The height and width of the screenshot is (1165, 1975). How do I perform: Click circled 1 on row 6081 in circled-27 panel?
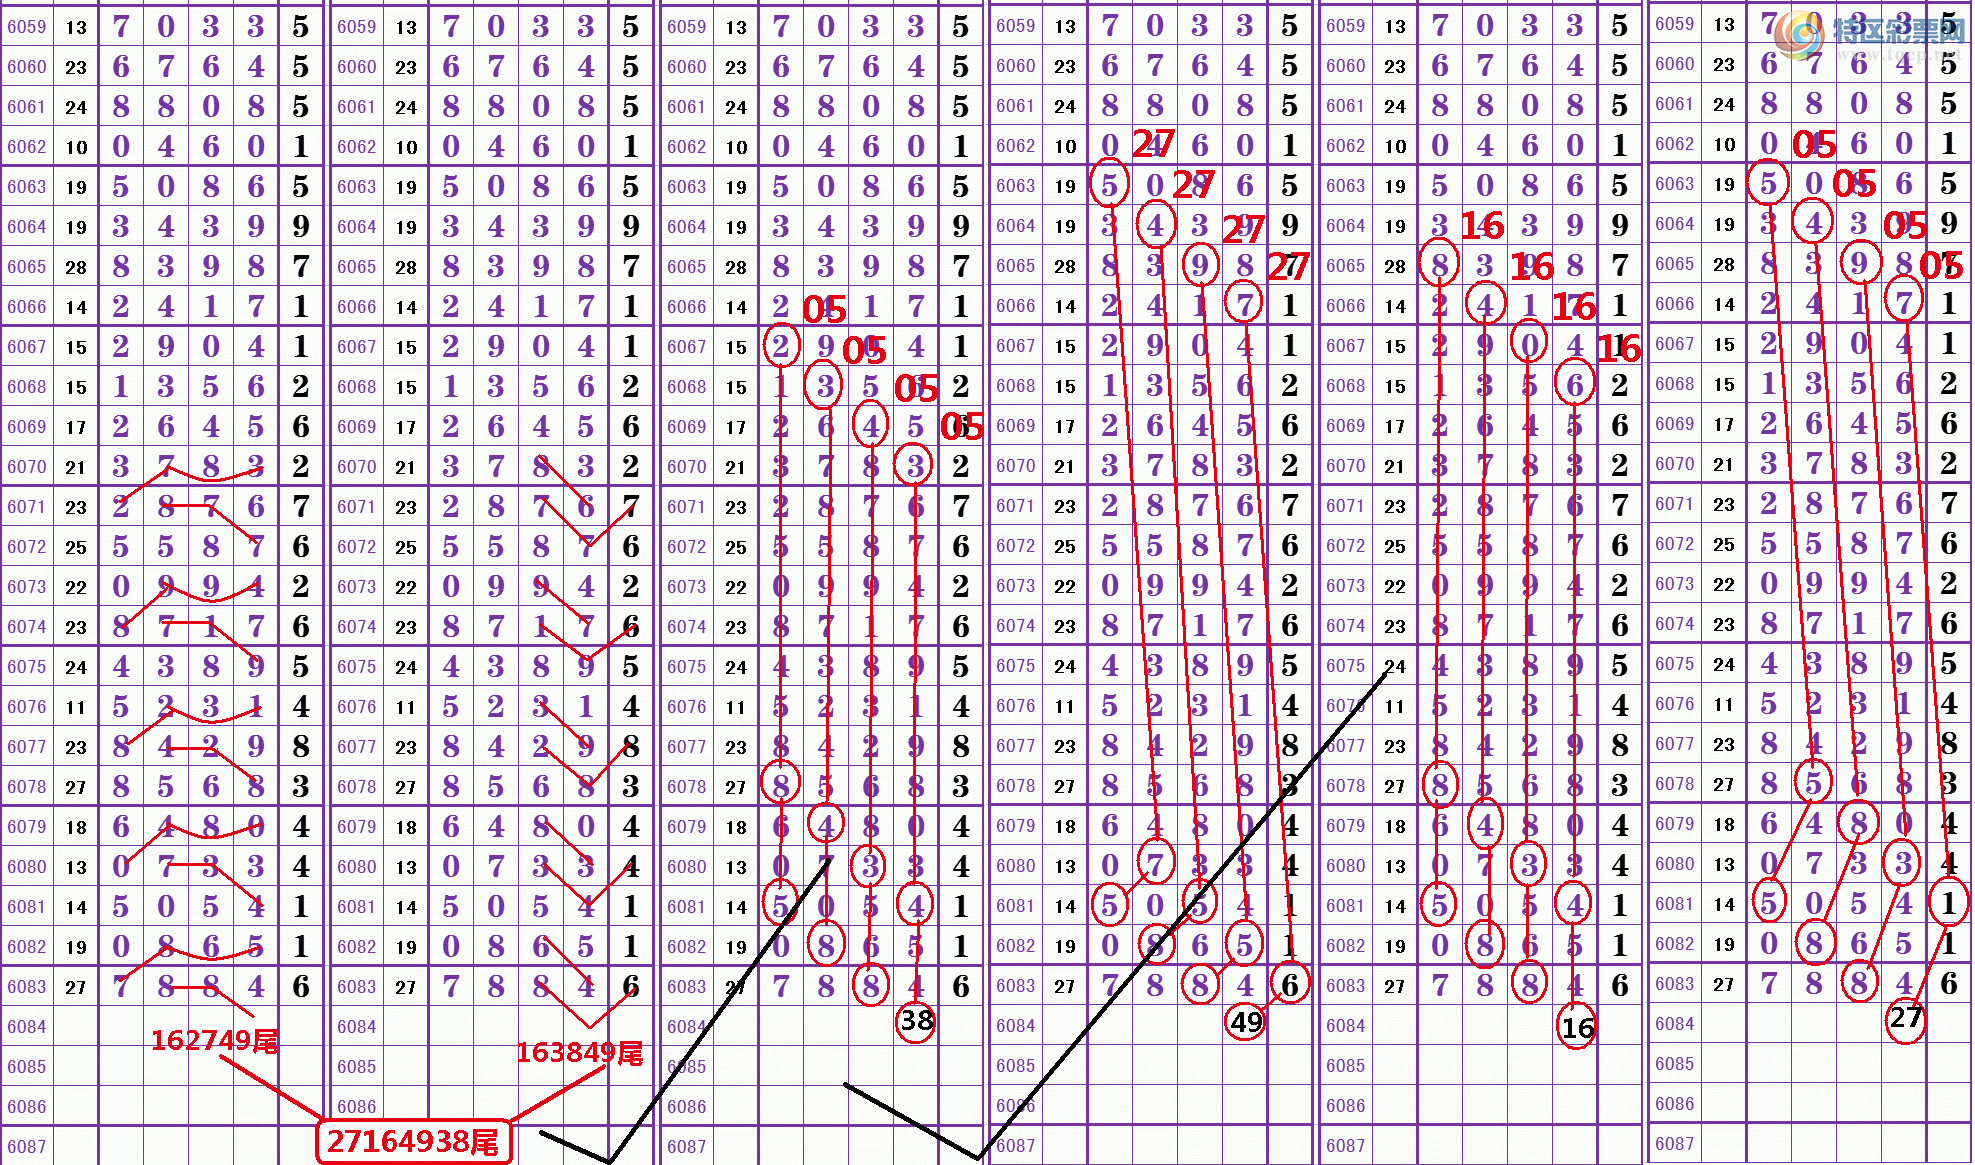1948,903
